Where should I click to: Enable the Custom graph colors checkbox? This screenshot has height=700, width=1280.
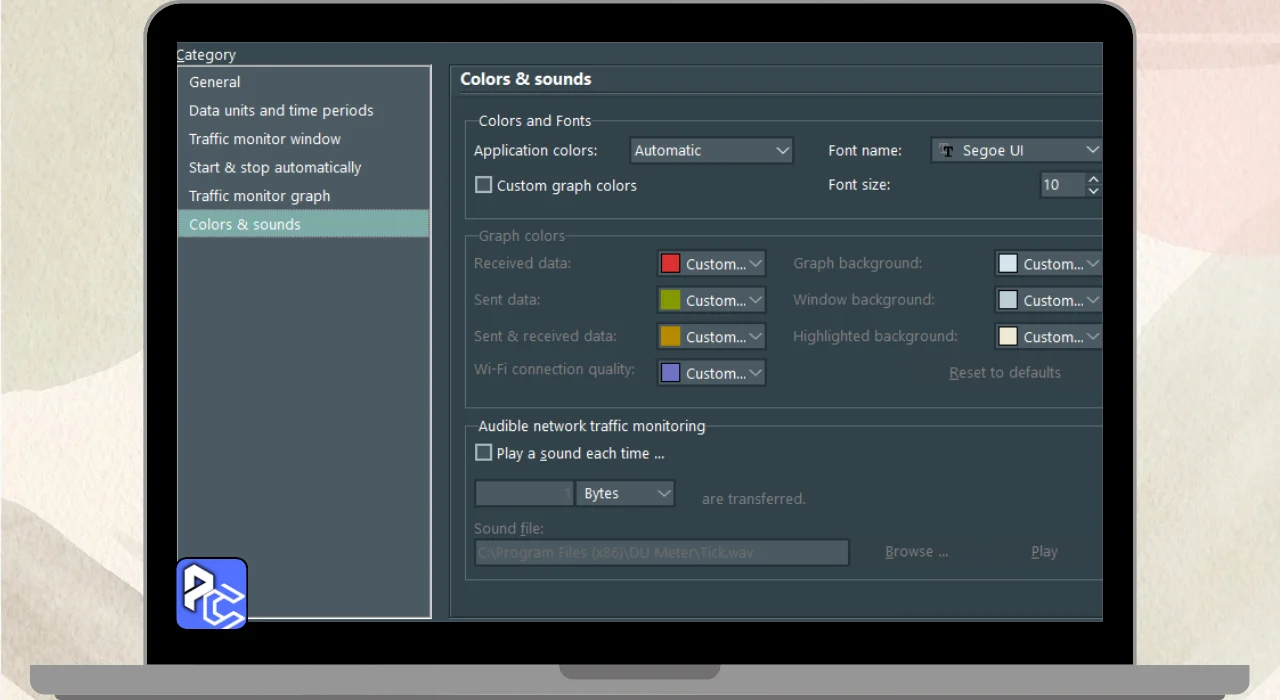click(x=484, y=185)
